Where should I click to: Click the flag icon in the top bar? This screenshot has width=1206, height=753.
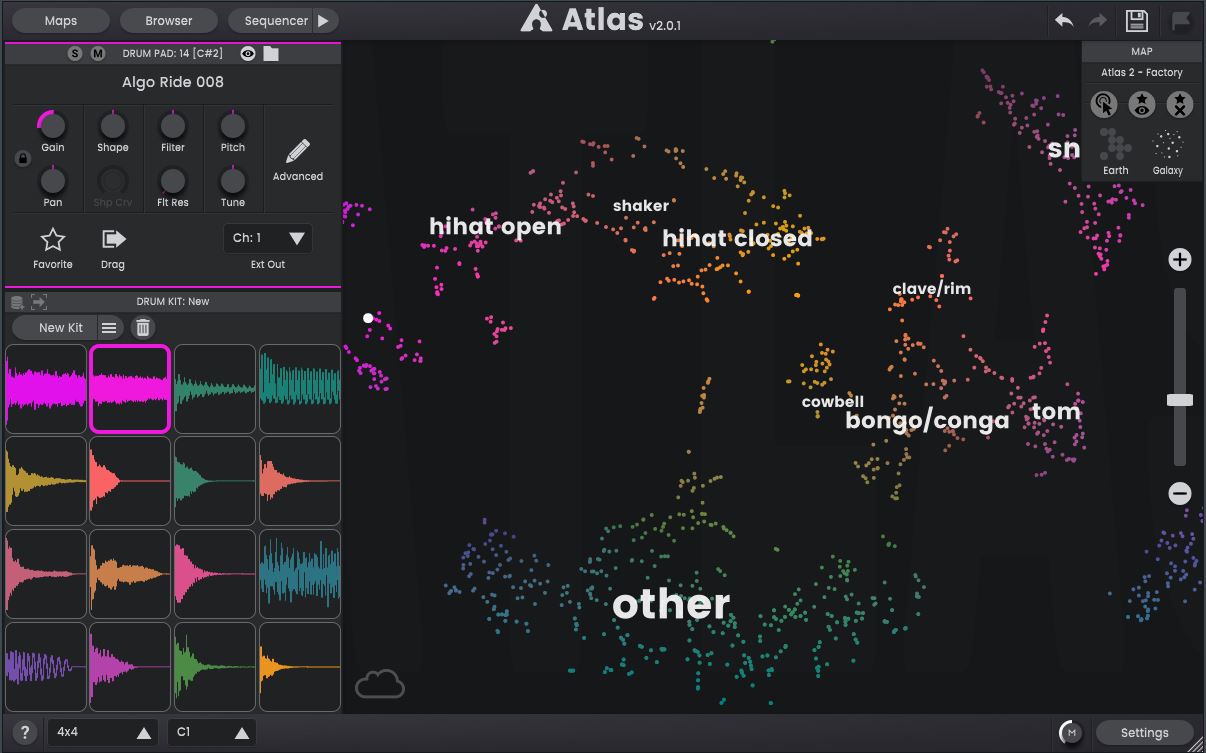point(1180,20)
